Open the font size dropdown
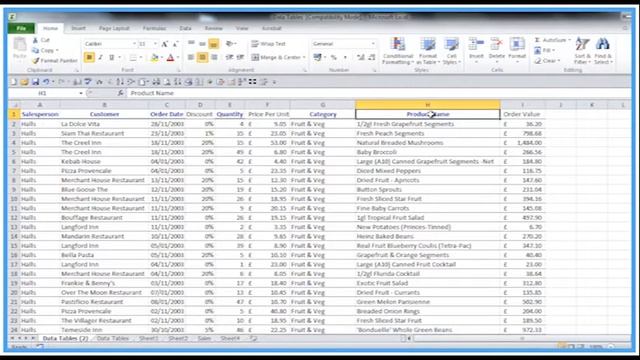Viewport: 640px width, 360px height. point(155,44)
